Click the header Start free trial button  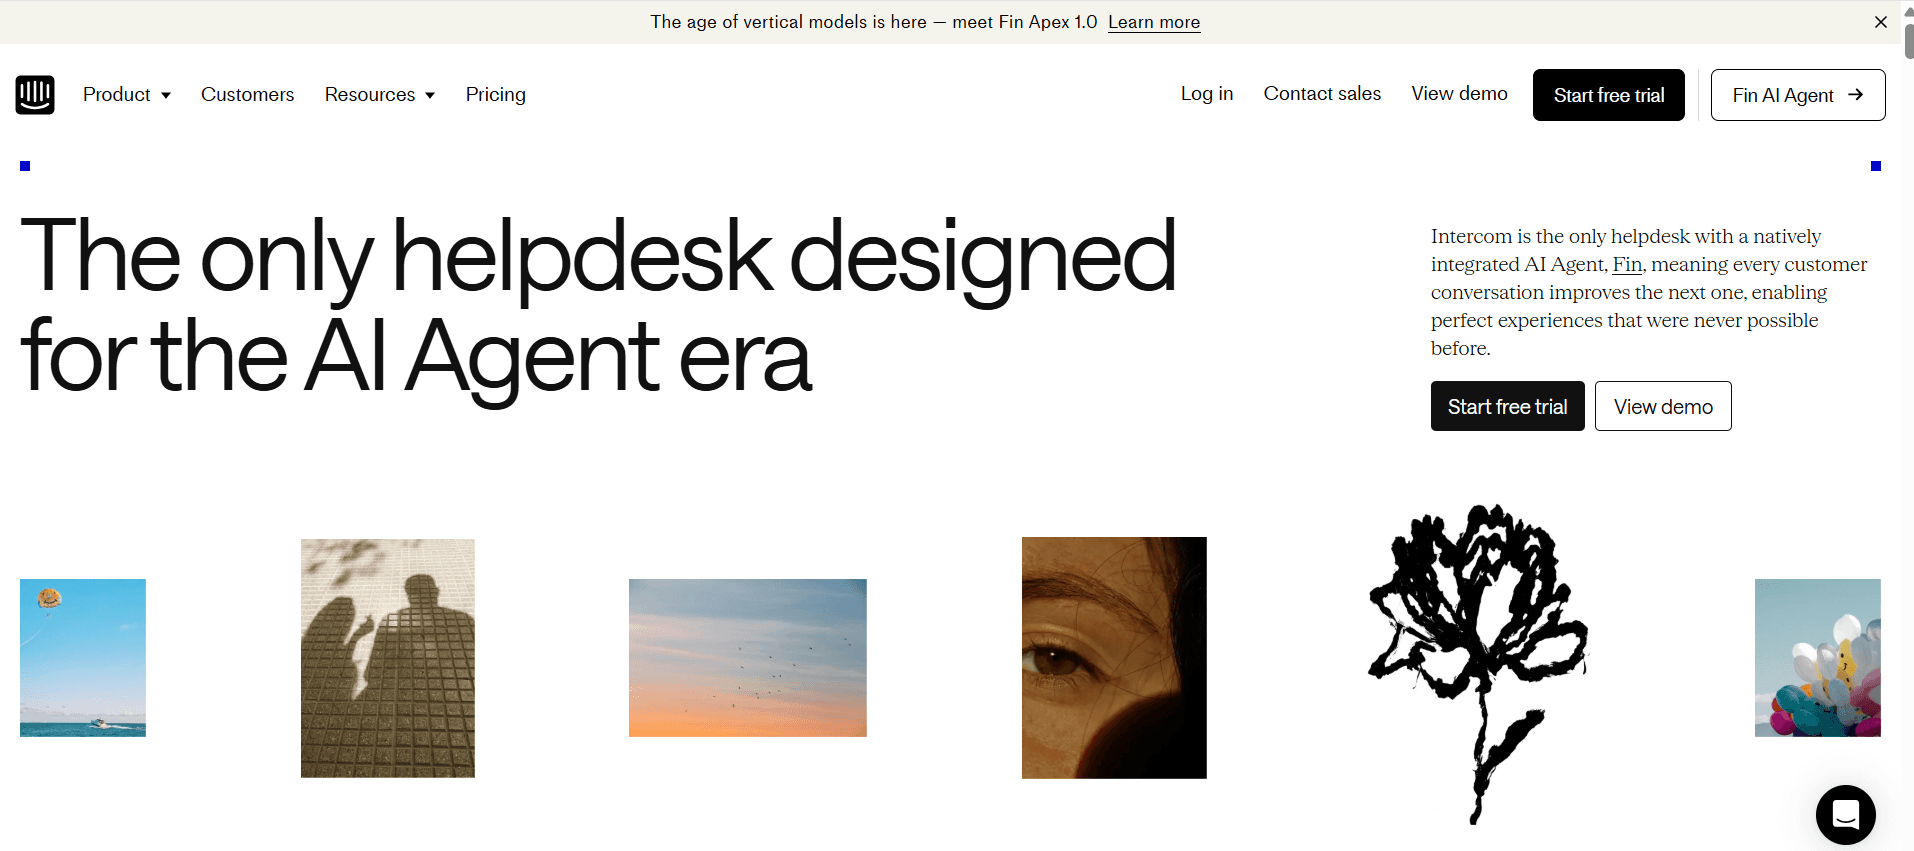tap(1608, 95)
